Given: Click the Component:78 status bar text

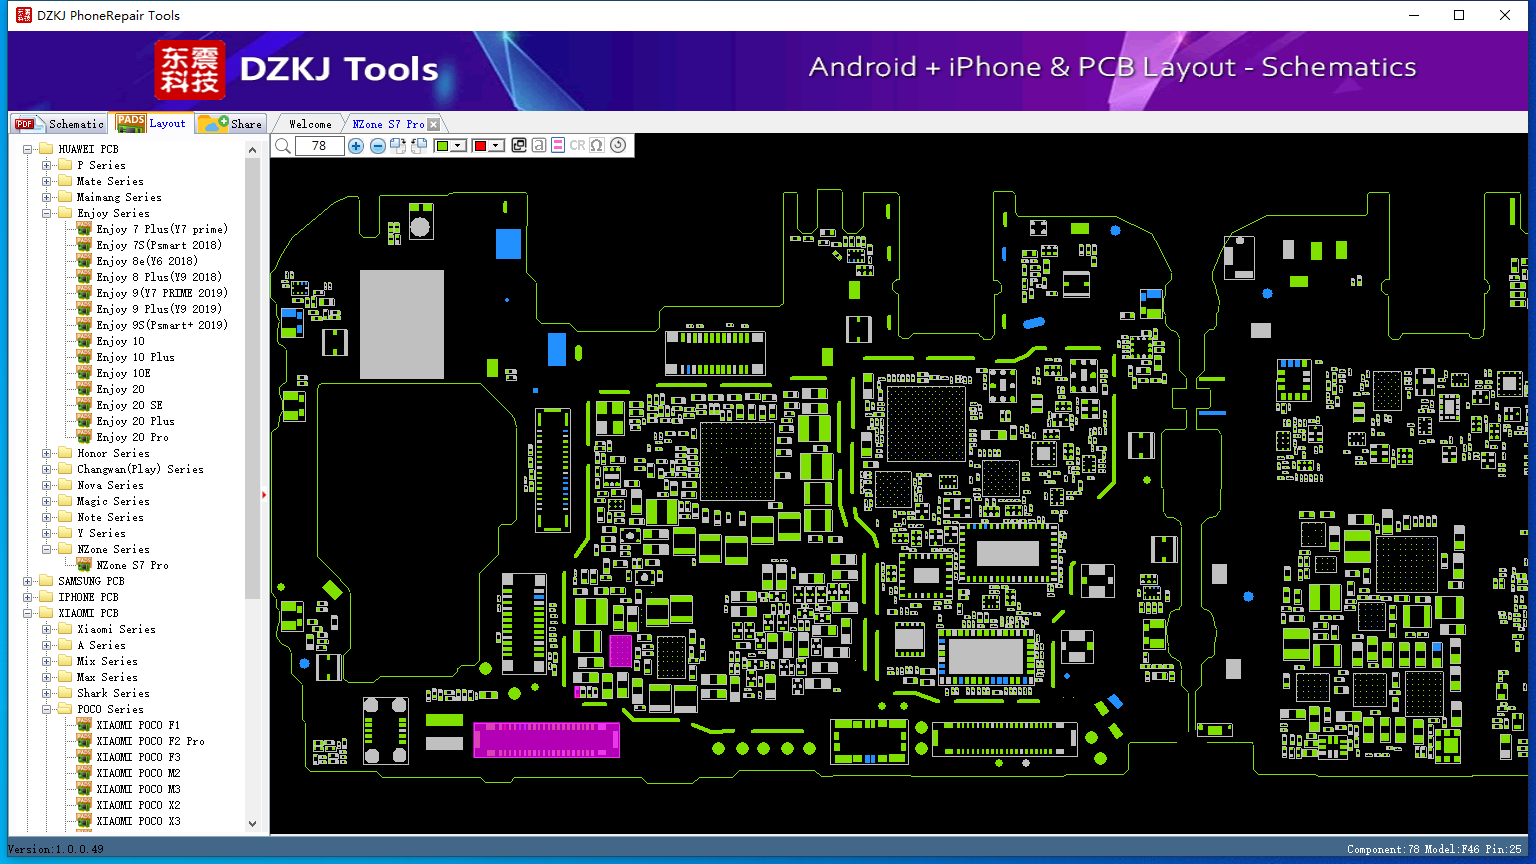Looking at the screenshot, I should coord(1383,849).
